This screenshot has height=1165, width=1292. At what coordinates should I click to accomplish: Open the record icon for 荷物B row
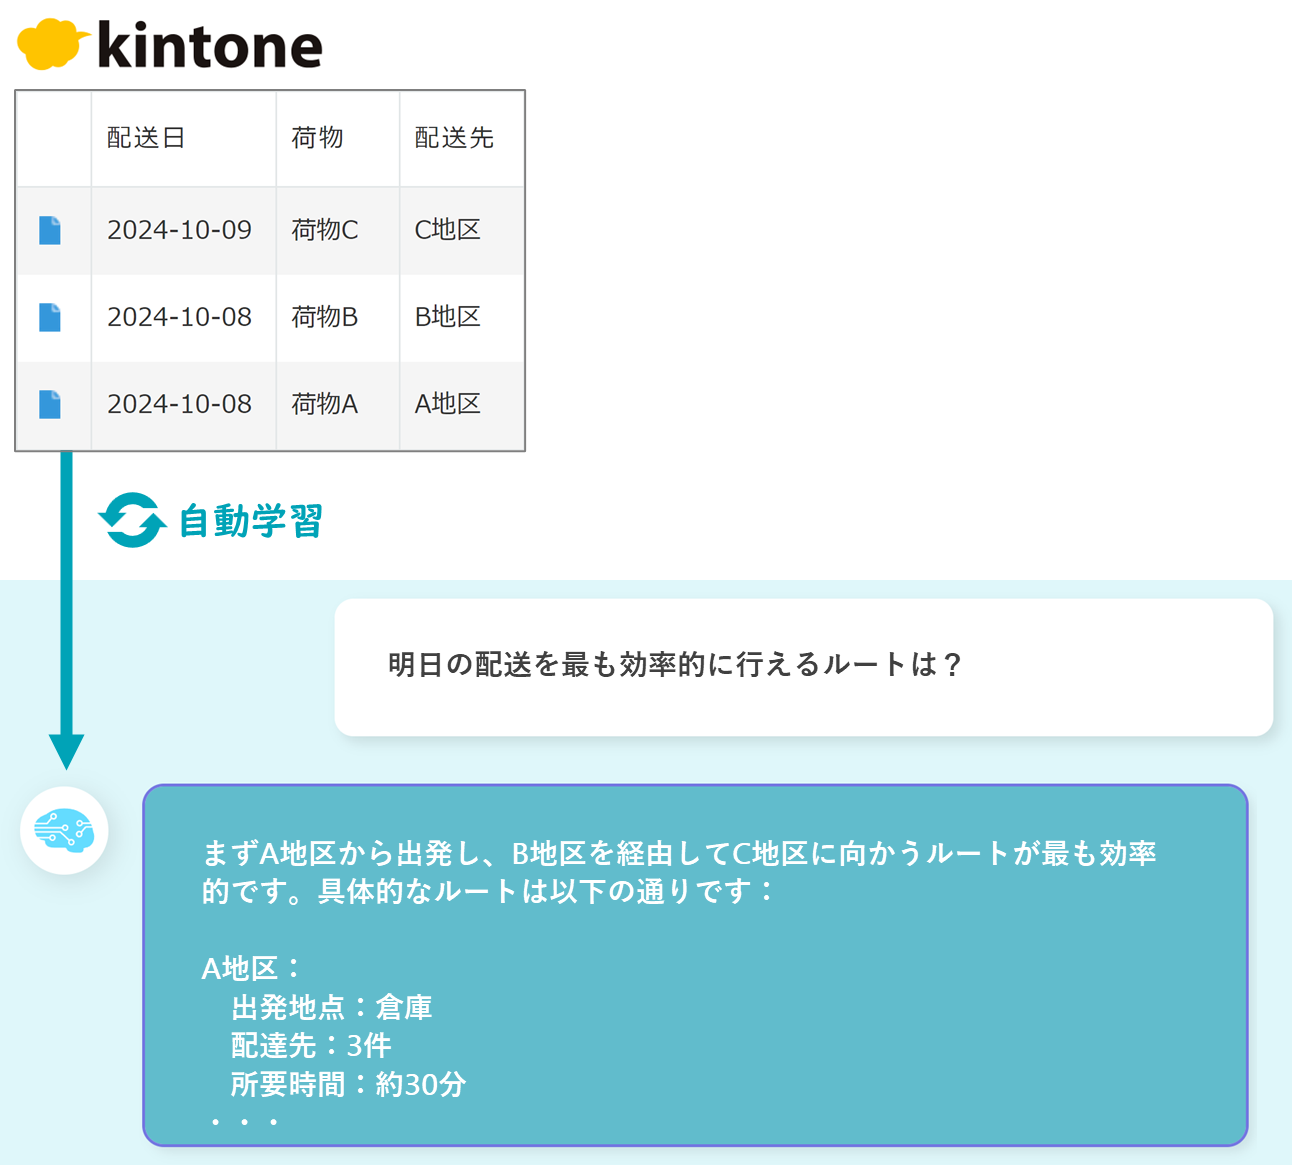(x=50, y=317)
